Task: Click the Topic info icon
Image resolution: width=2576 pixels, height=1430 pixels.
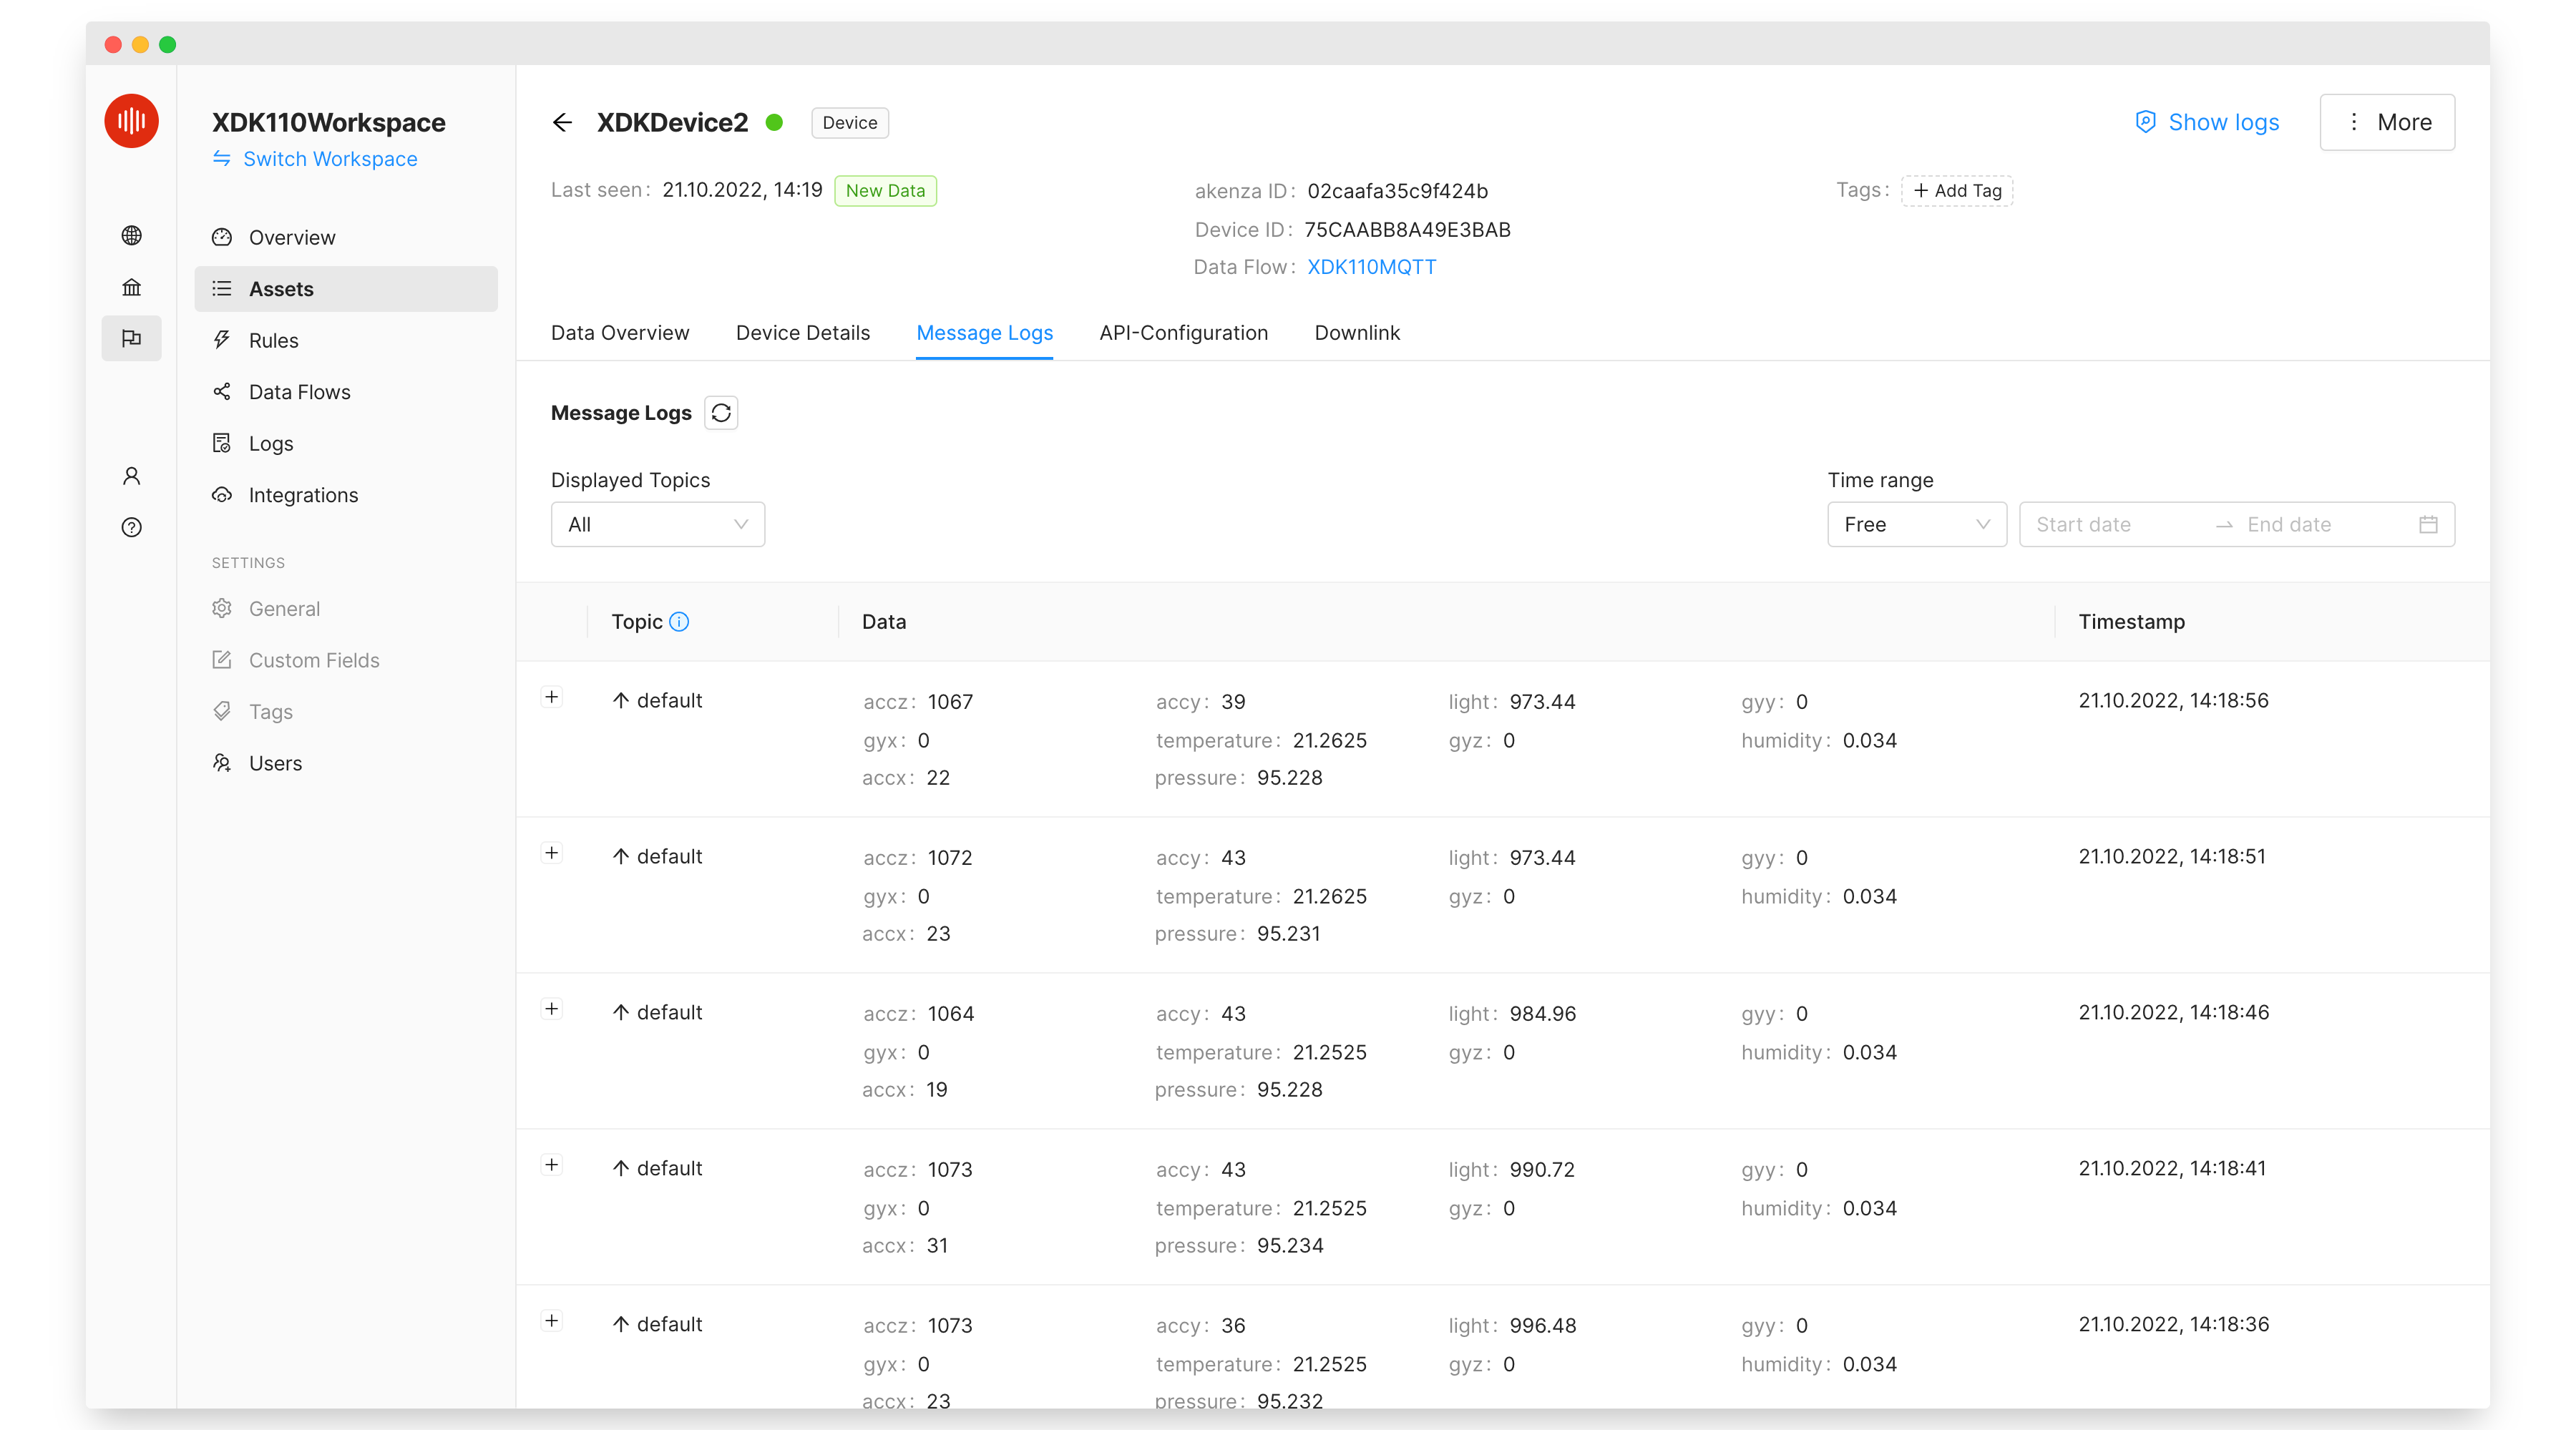Action: click(679, 622)
